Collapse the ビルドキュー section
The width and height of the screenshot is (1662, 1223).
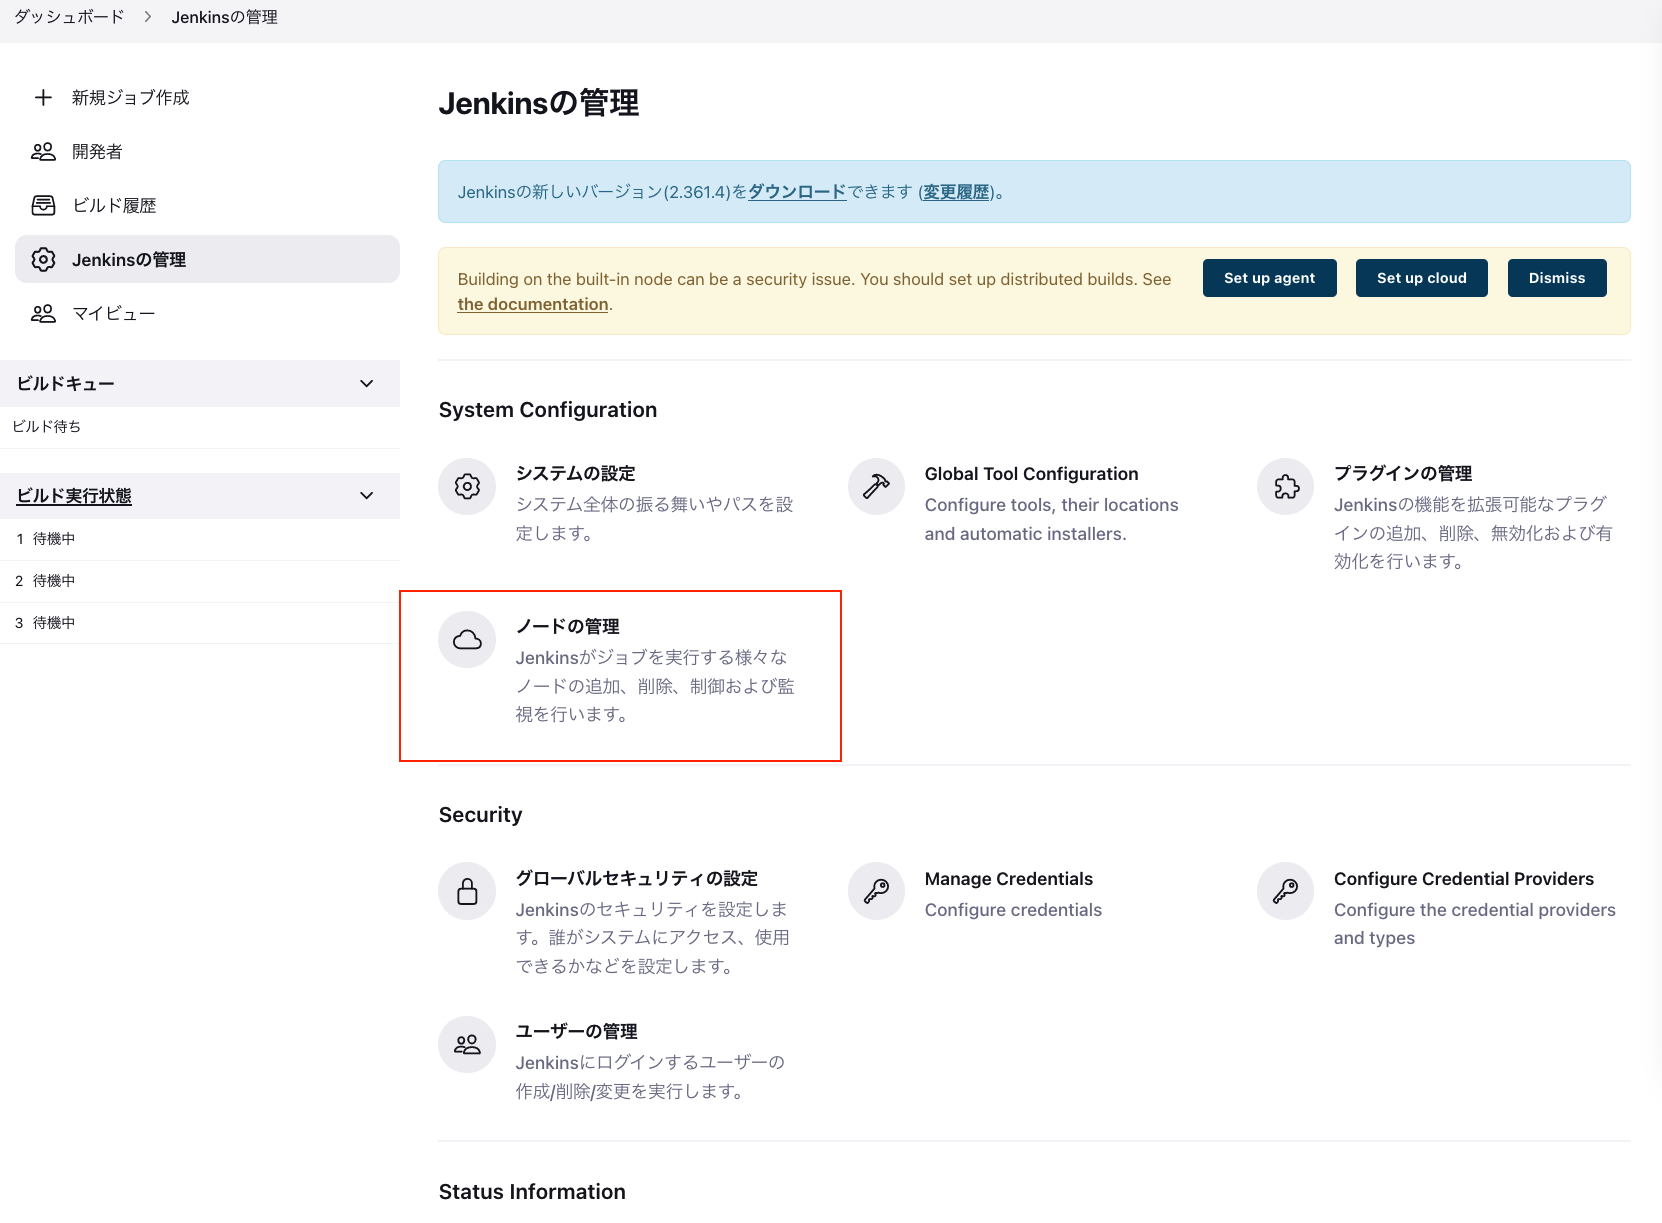click(x=366, y=383)
